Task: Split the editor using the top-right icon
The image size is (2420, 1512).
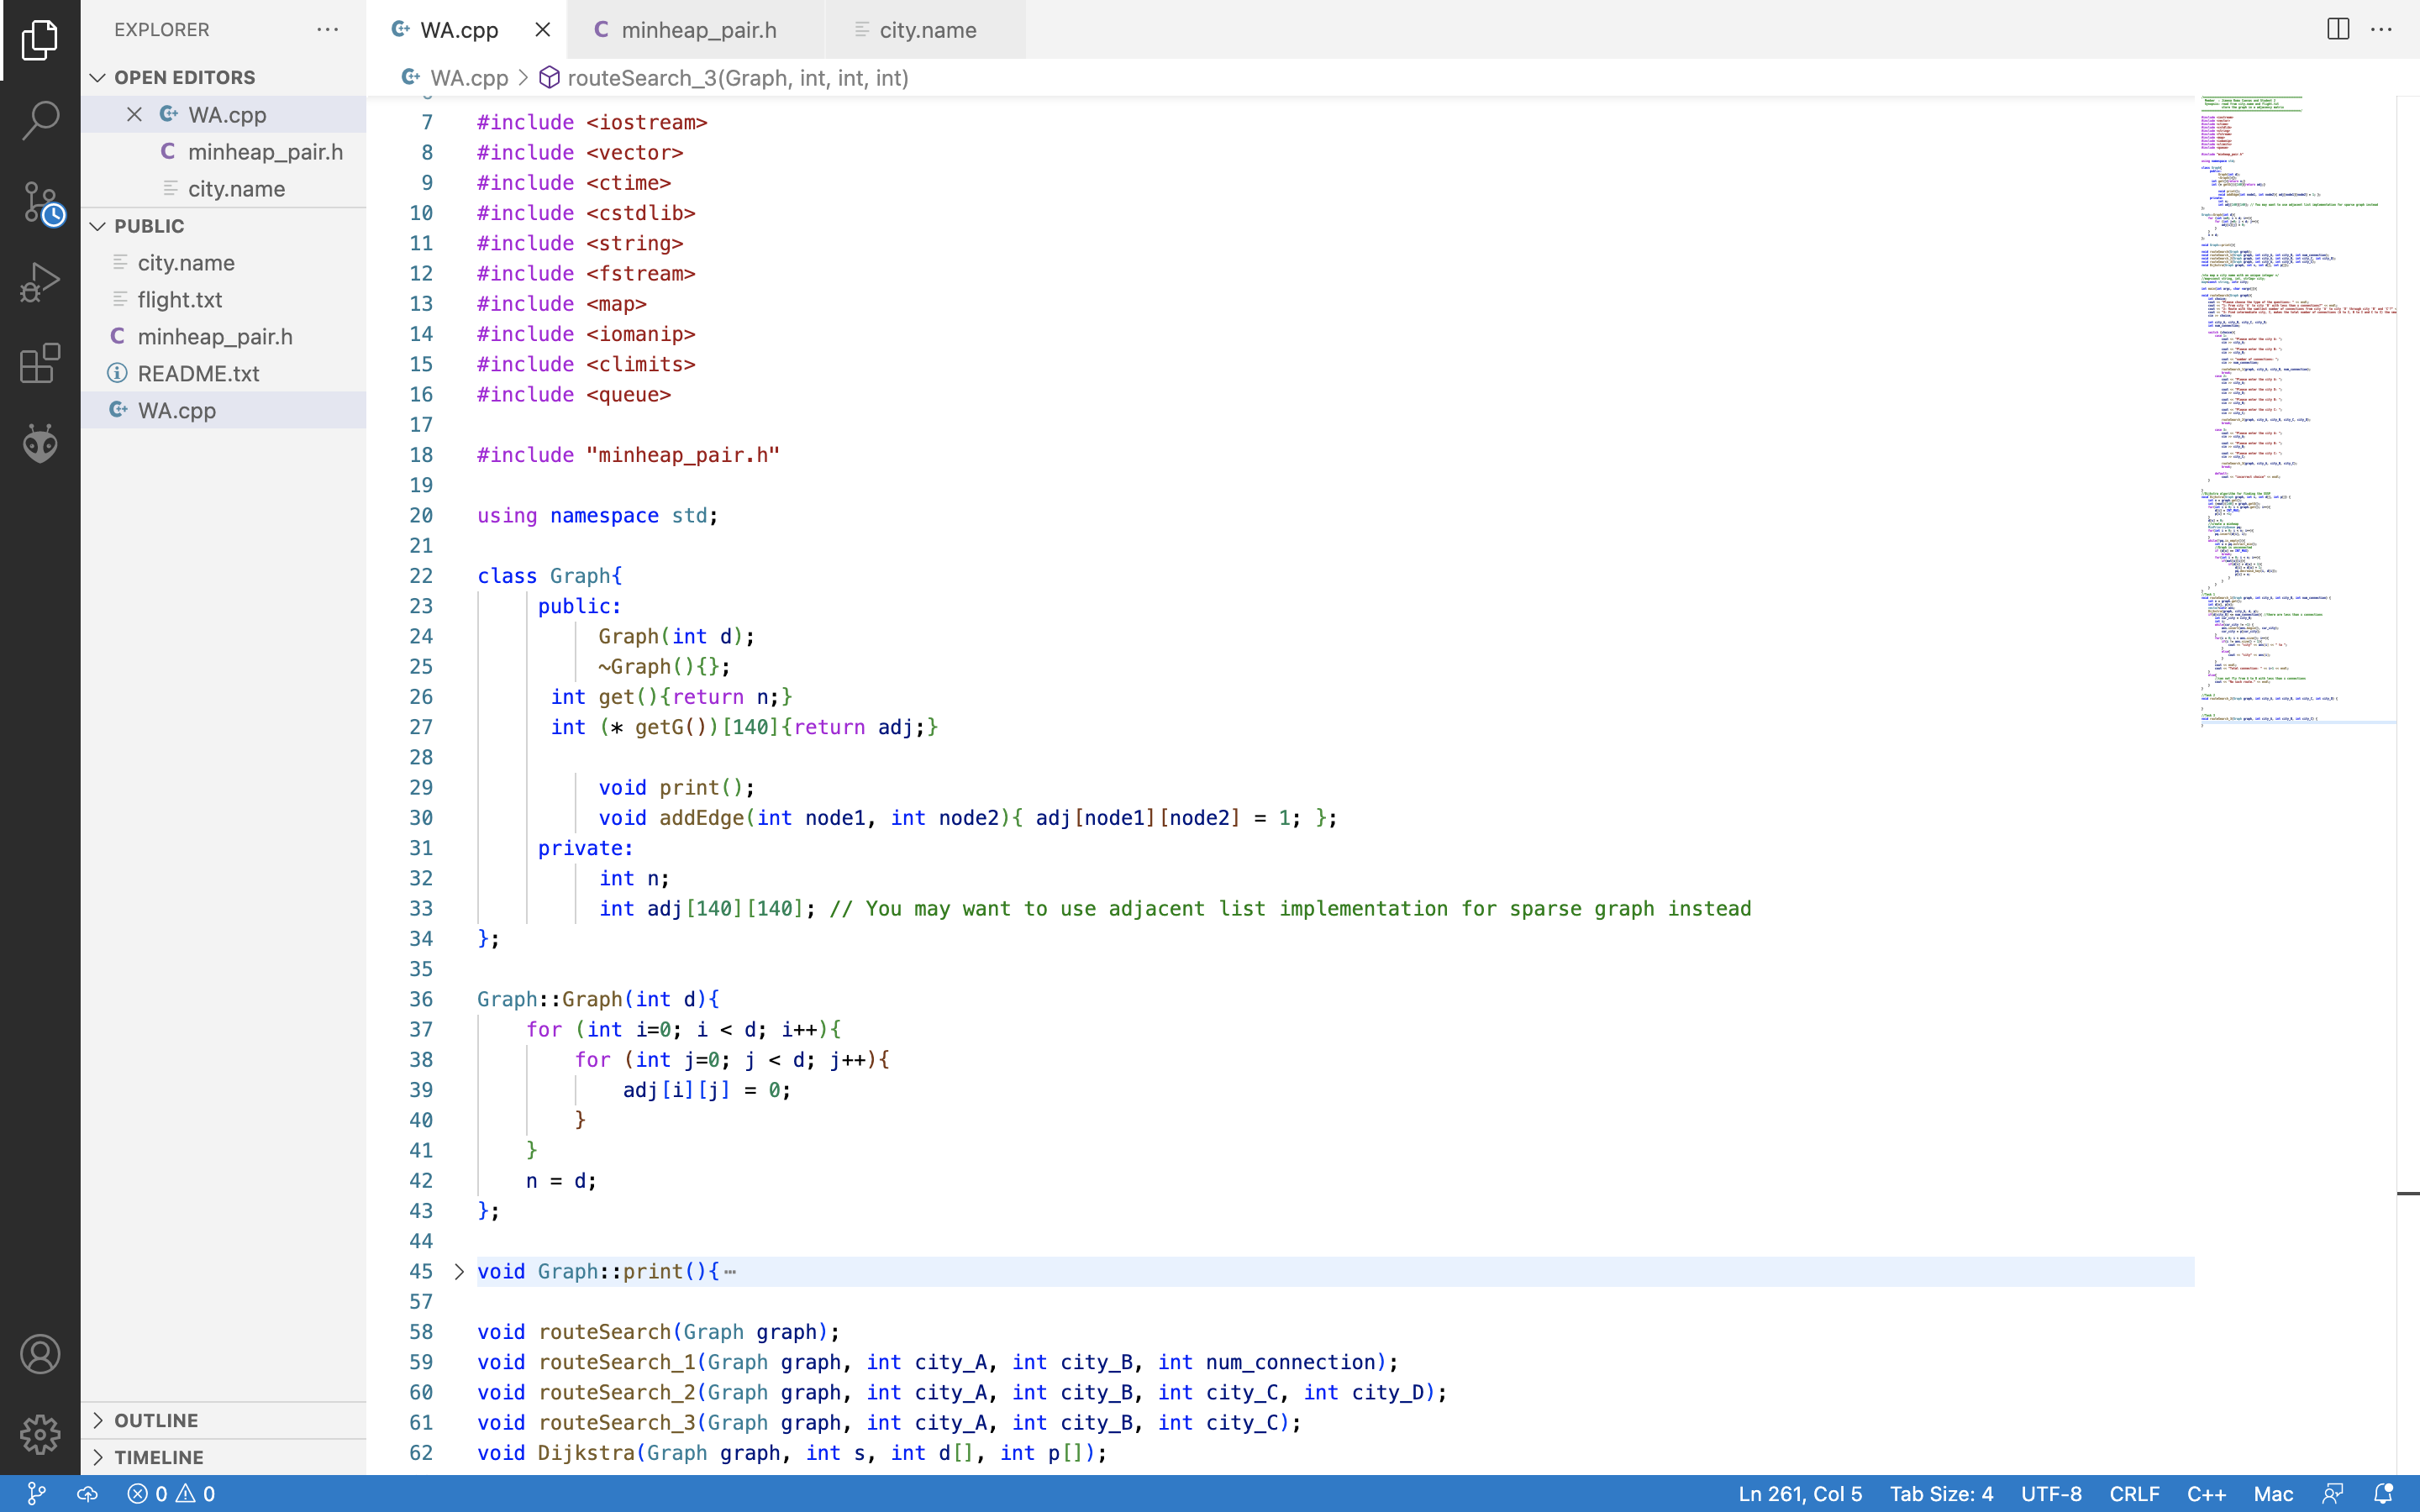Action: (x=2337, y=29)
